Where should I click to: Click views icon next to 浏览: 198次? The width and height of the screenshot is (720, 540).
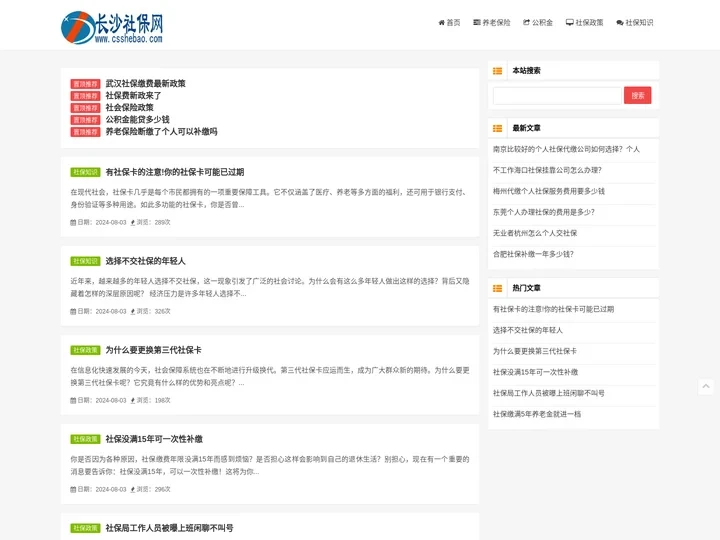click(x=133, y=400)
